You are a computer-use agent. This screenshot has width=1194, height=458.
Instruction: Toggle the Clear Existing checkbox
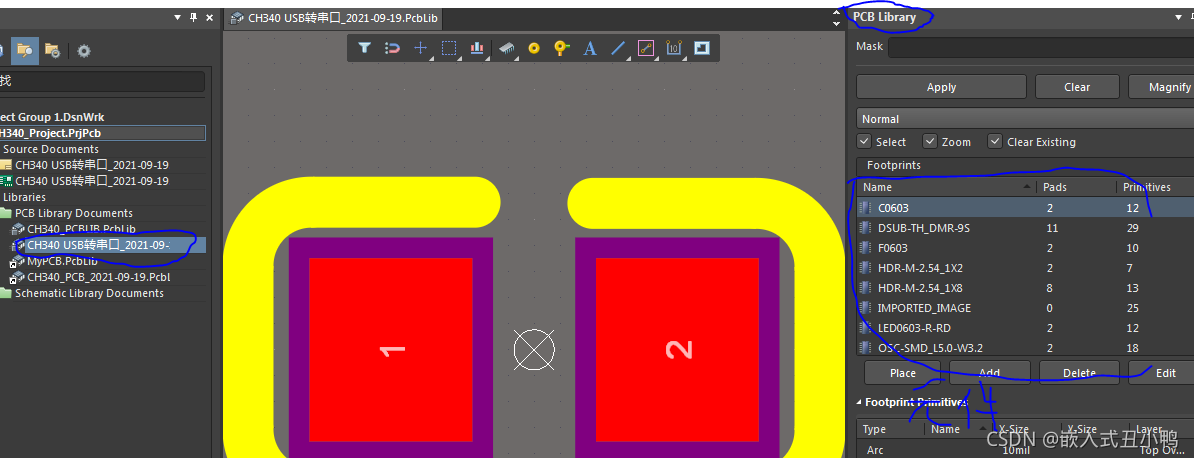pyautogui.click(x=994, y=142)
